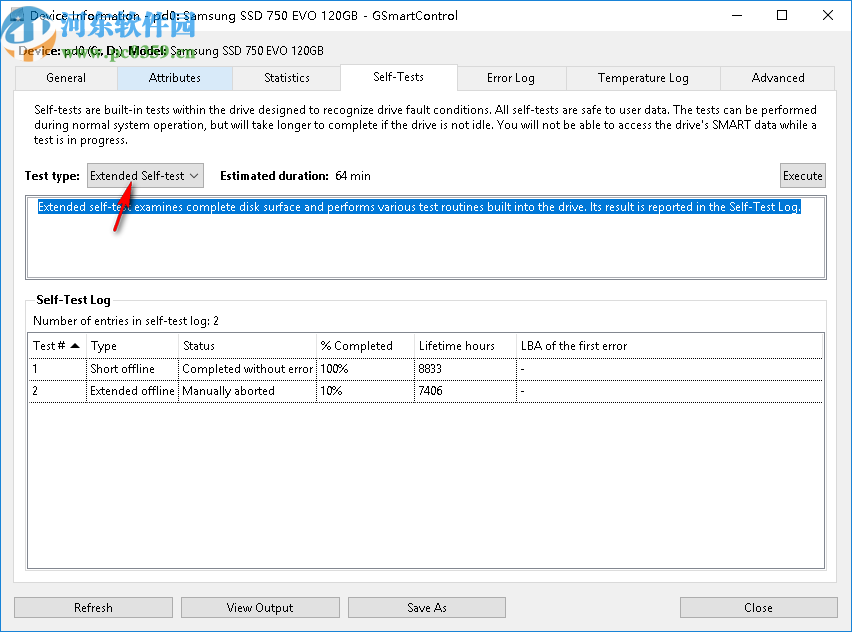Sort by Type column header
The image size is (852, 632).
(132, 346)
